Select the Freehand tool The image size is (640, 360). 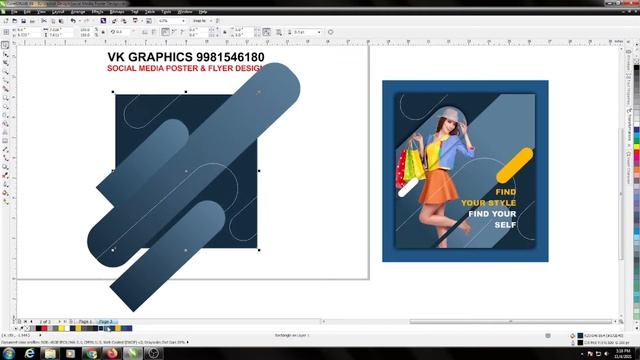[x=5, y=80]
